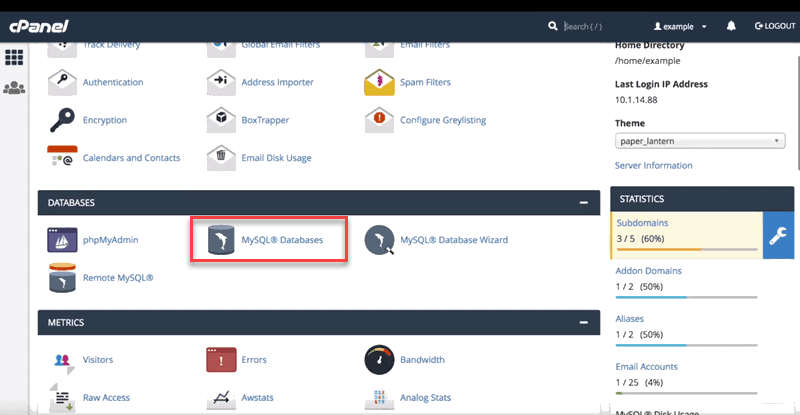Viewport: 800px width, 415px height.
Task: Open the paper_lantern theme dropdown
Action: coord(699,142)
